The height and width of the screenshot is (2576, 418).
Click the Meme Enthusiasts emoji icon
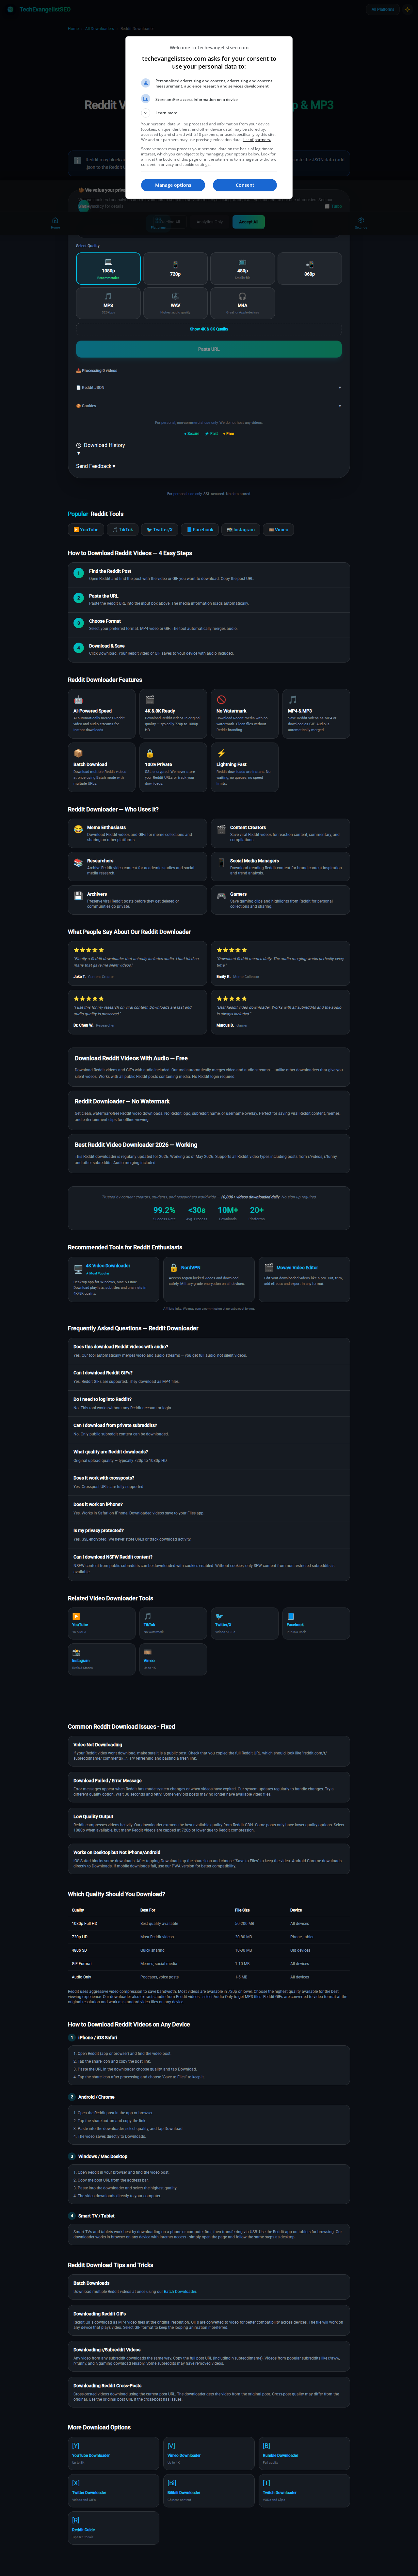(78, 829)
